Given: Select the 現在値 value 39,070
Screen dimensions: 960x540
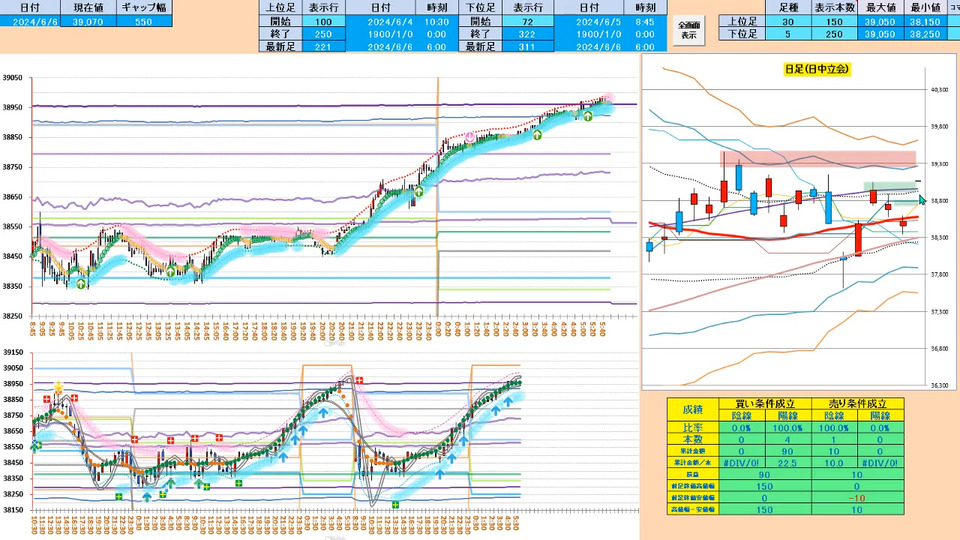Looking at the screenshot, I should pos(88,21).
